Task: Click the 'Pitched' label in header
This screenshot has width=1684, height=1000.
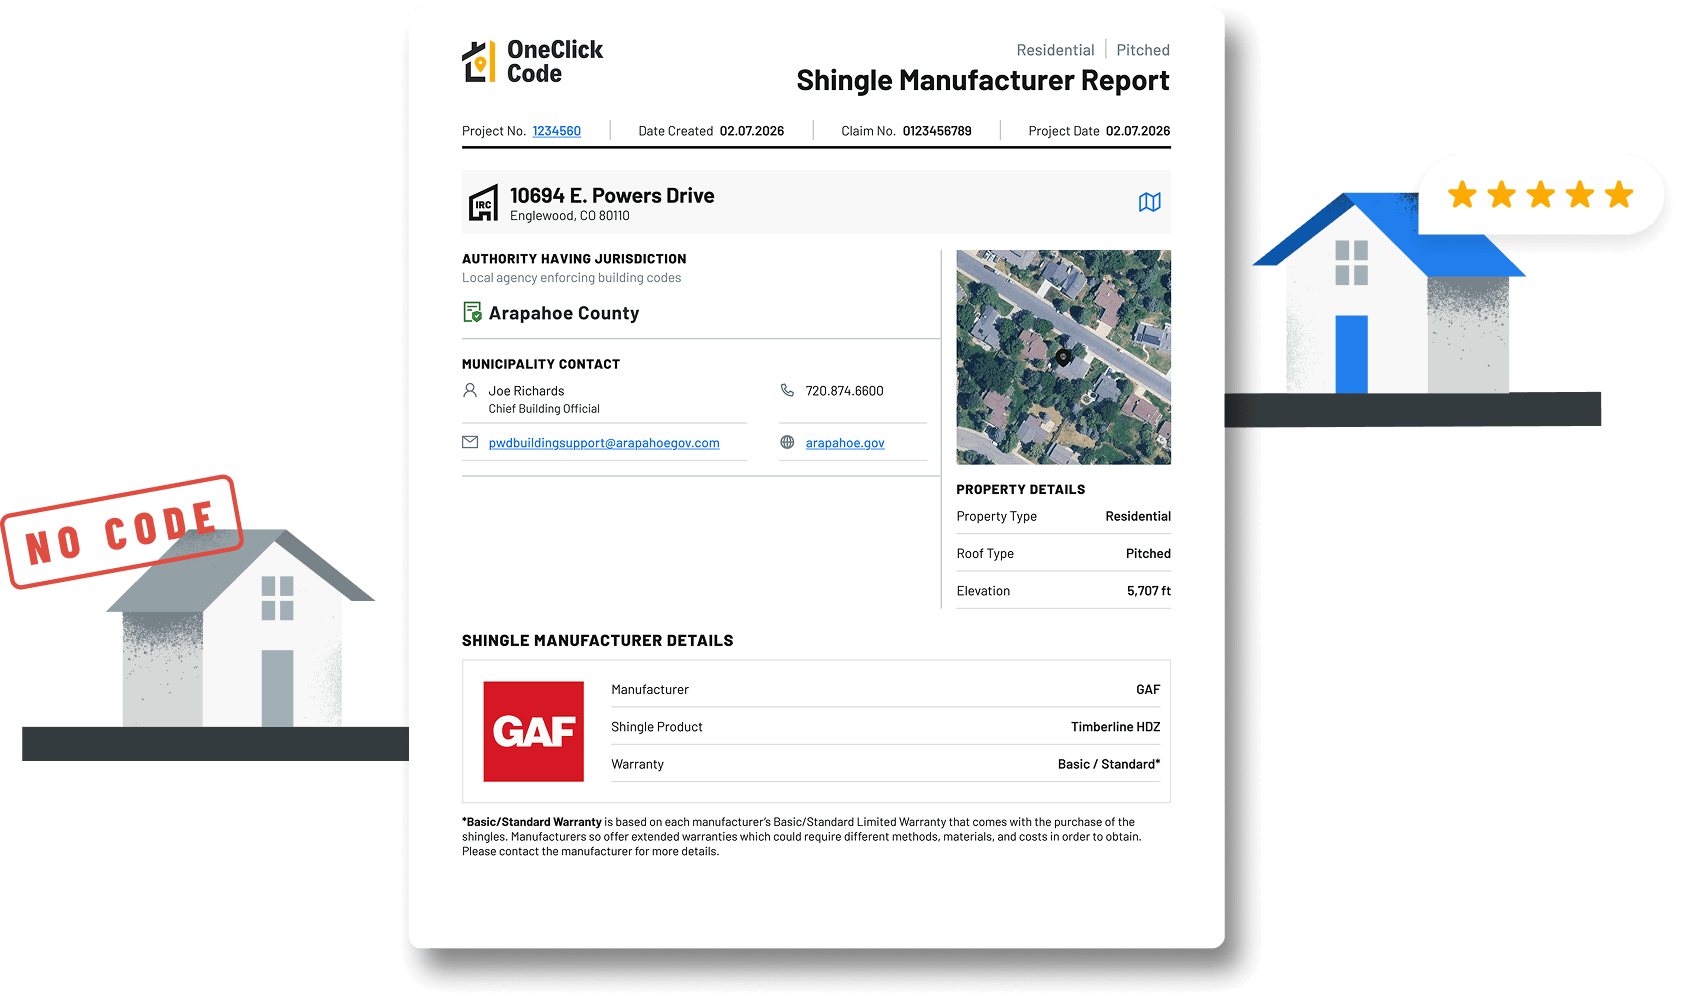Action: point(1143,50)
